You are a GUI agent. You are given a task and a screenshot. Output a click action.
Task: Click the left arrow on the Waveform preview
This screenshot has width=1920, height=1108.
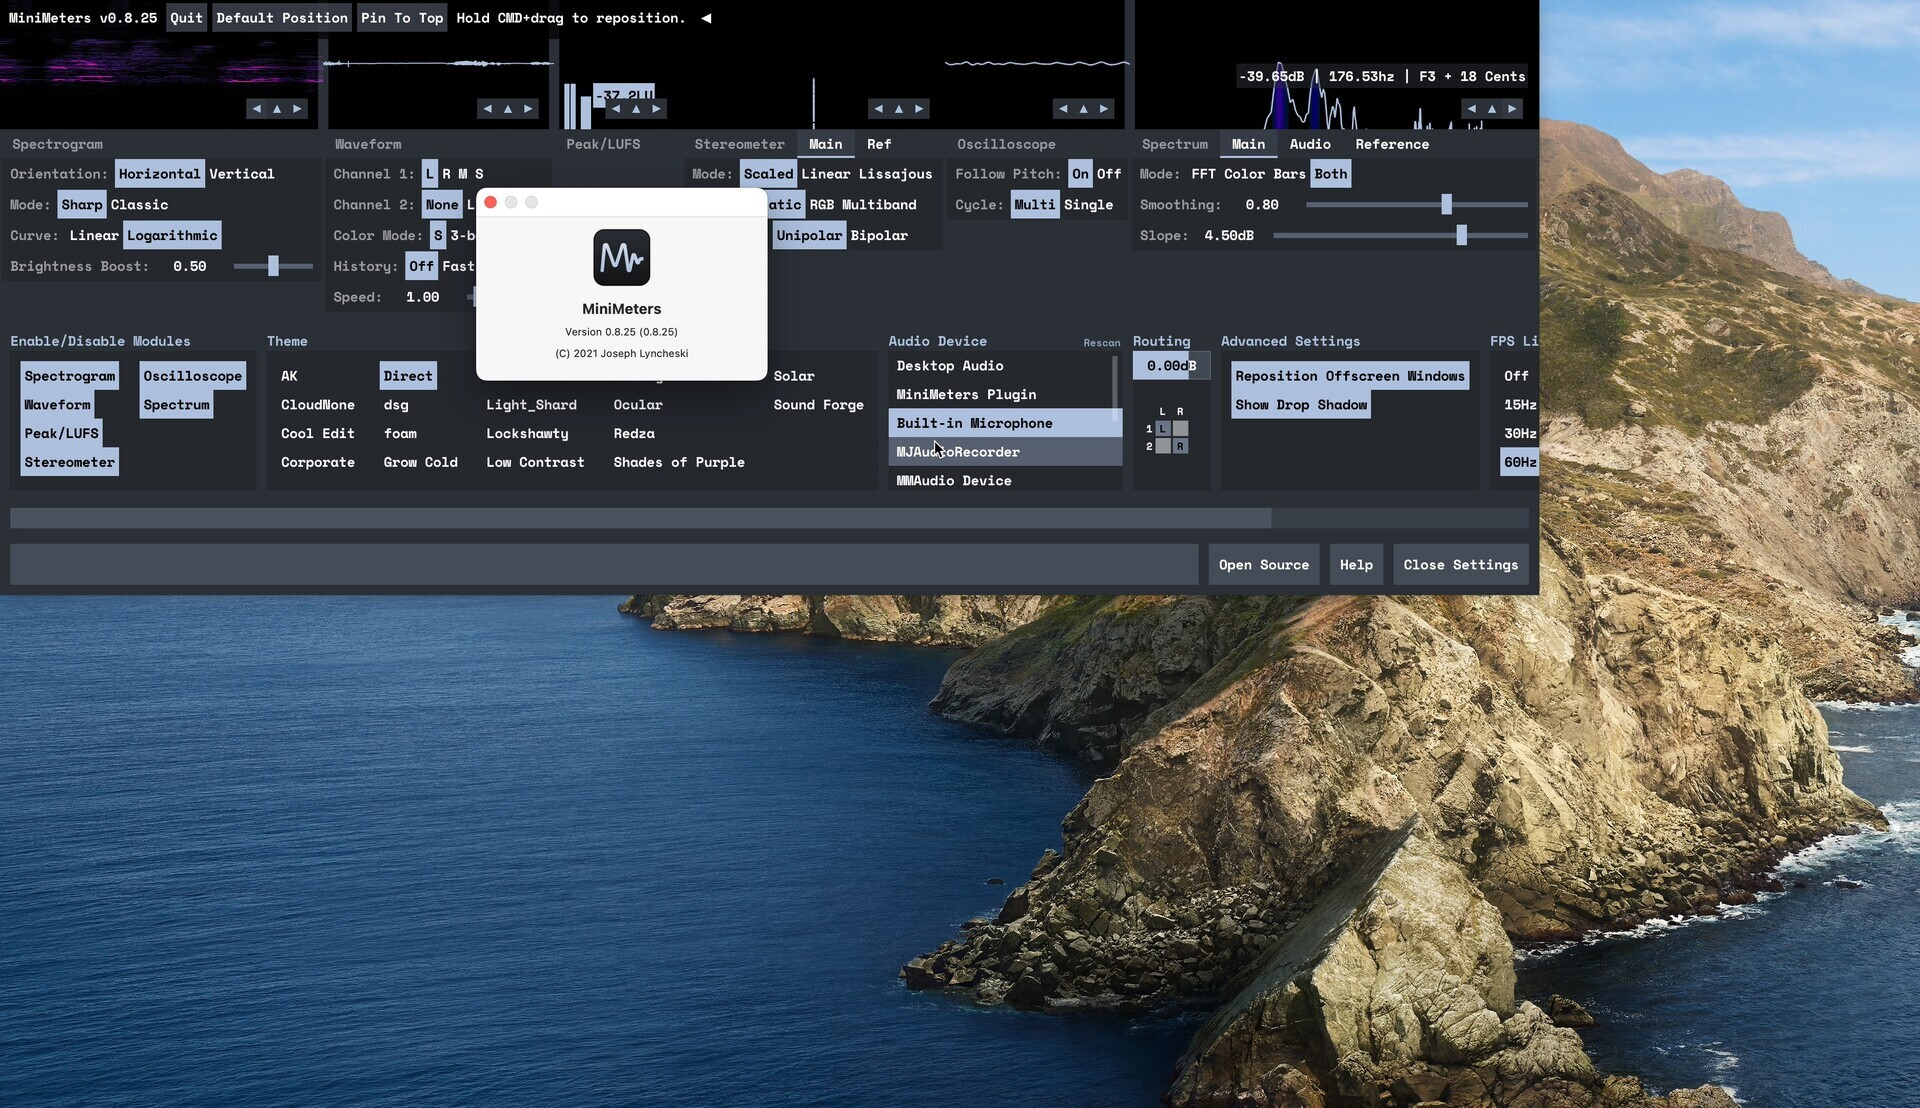click(x=488, y=109)
